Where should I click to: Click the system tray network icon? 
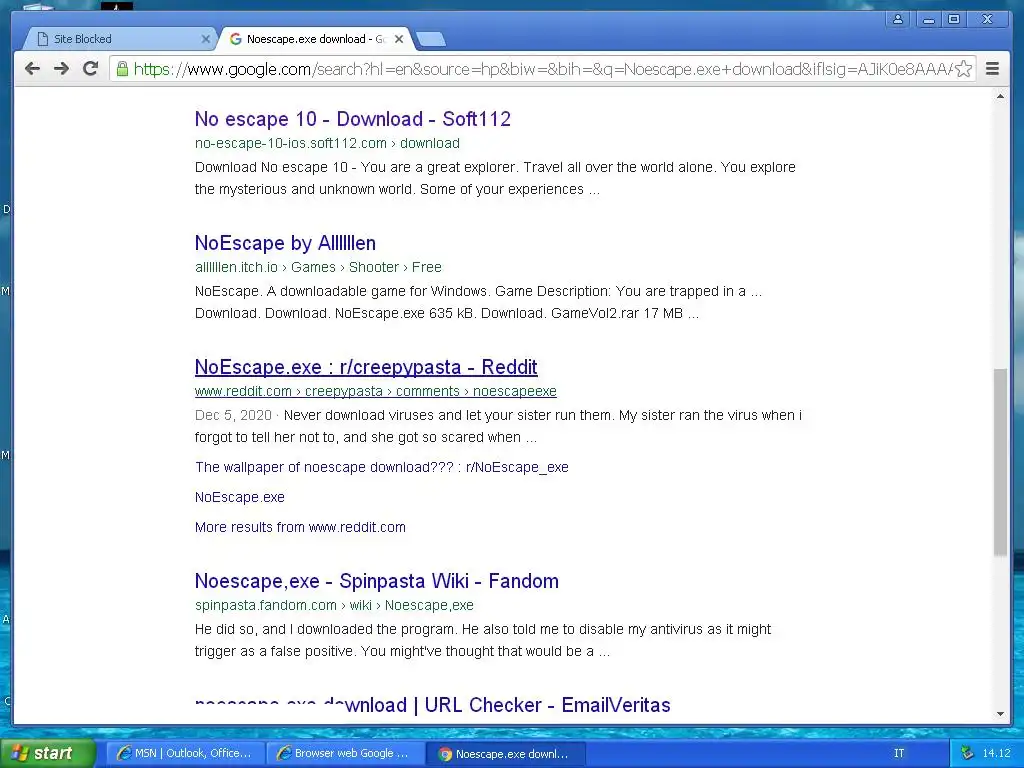point(967,754)
